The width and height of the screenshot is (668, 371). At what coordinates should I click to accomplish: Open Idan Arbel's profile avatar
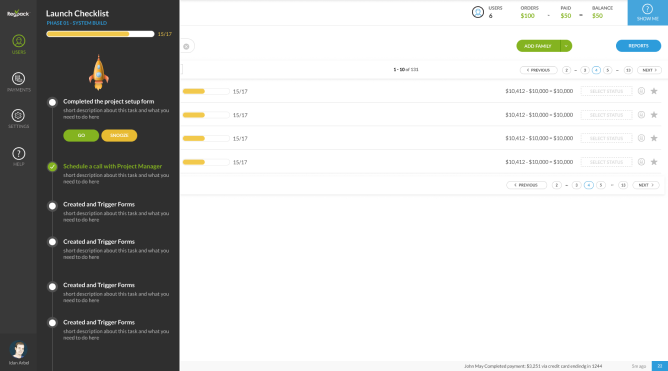pyautogui.click(x=18, y=350)
